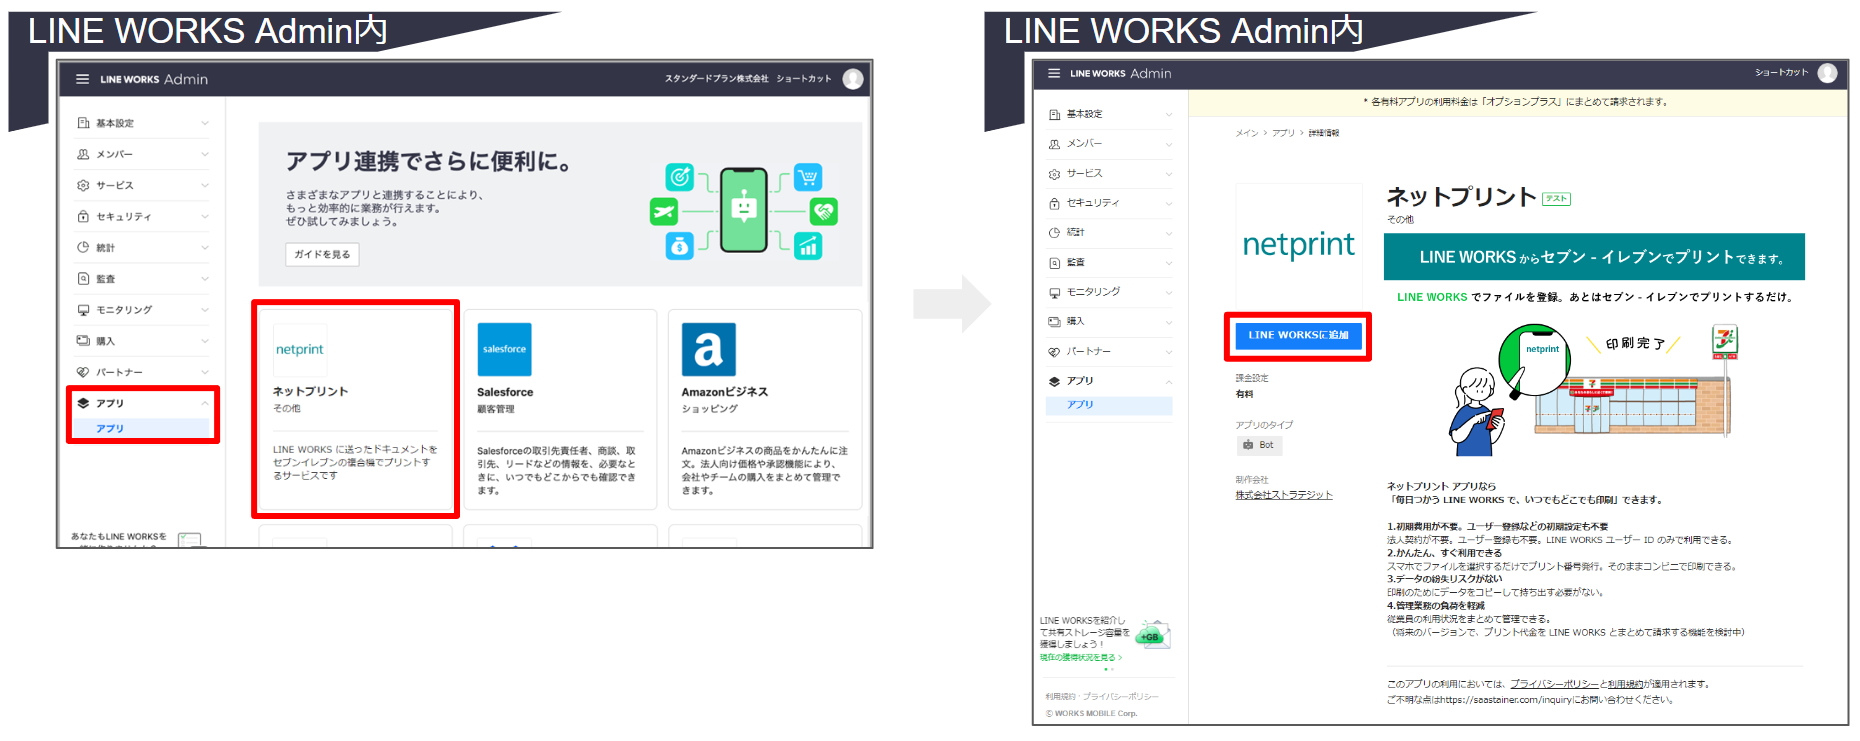Click メイン in the breadcrumb
The image size is (1860, 741).
tap(1246, 133)
